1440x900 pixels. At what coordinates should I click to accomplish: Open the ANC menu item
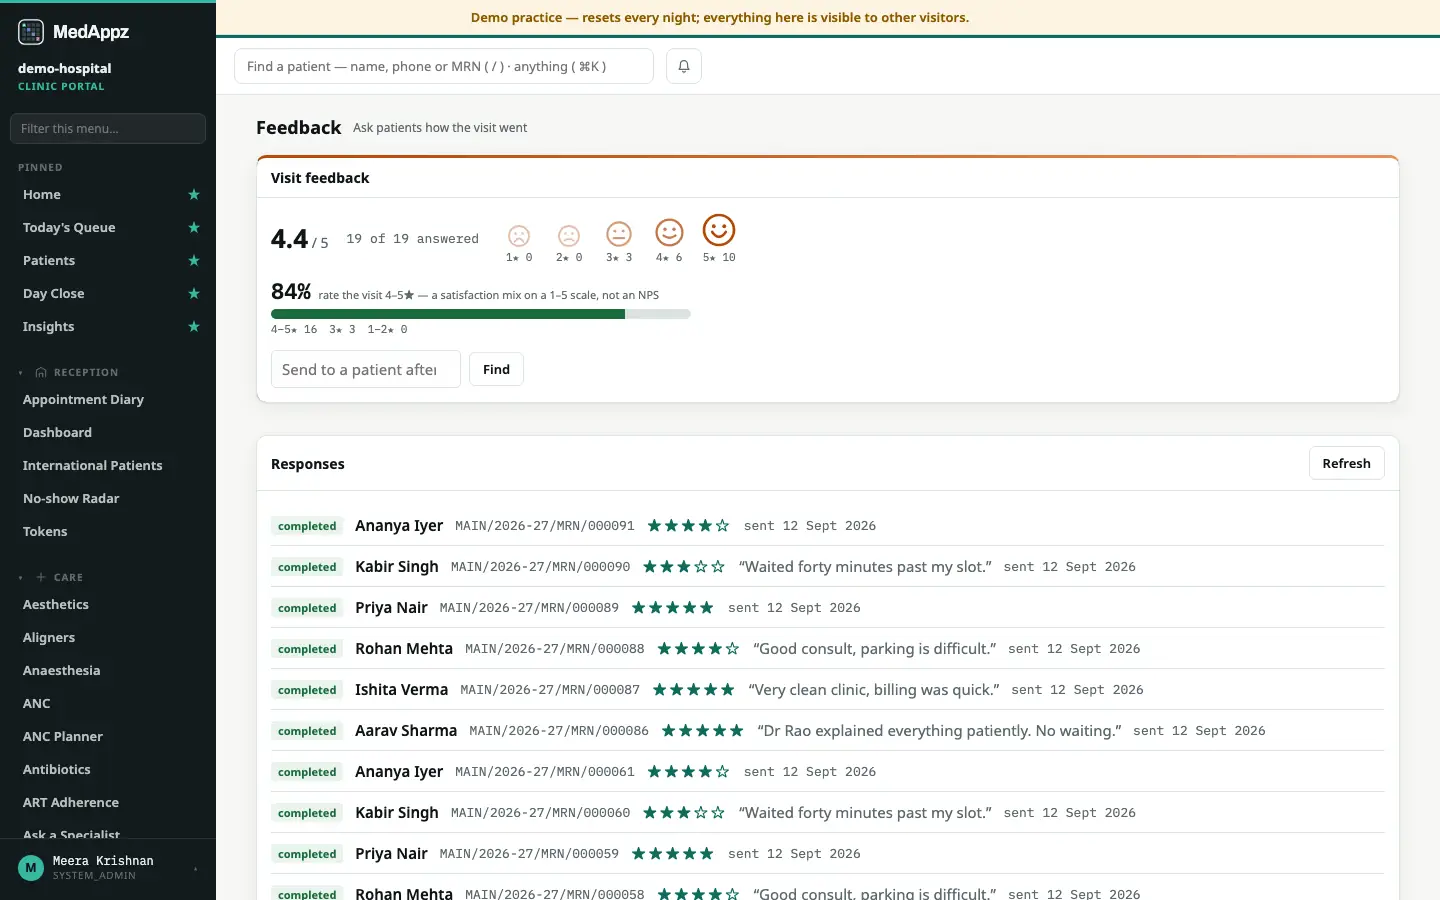point(37,704)
